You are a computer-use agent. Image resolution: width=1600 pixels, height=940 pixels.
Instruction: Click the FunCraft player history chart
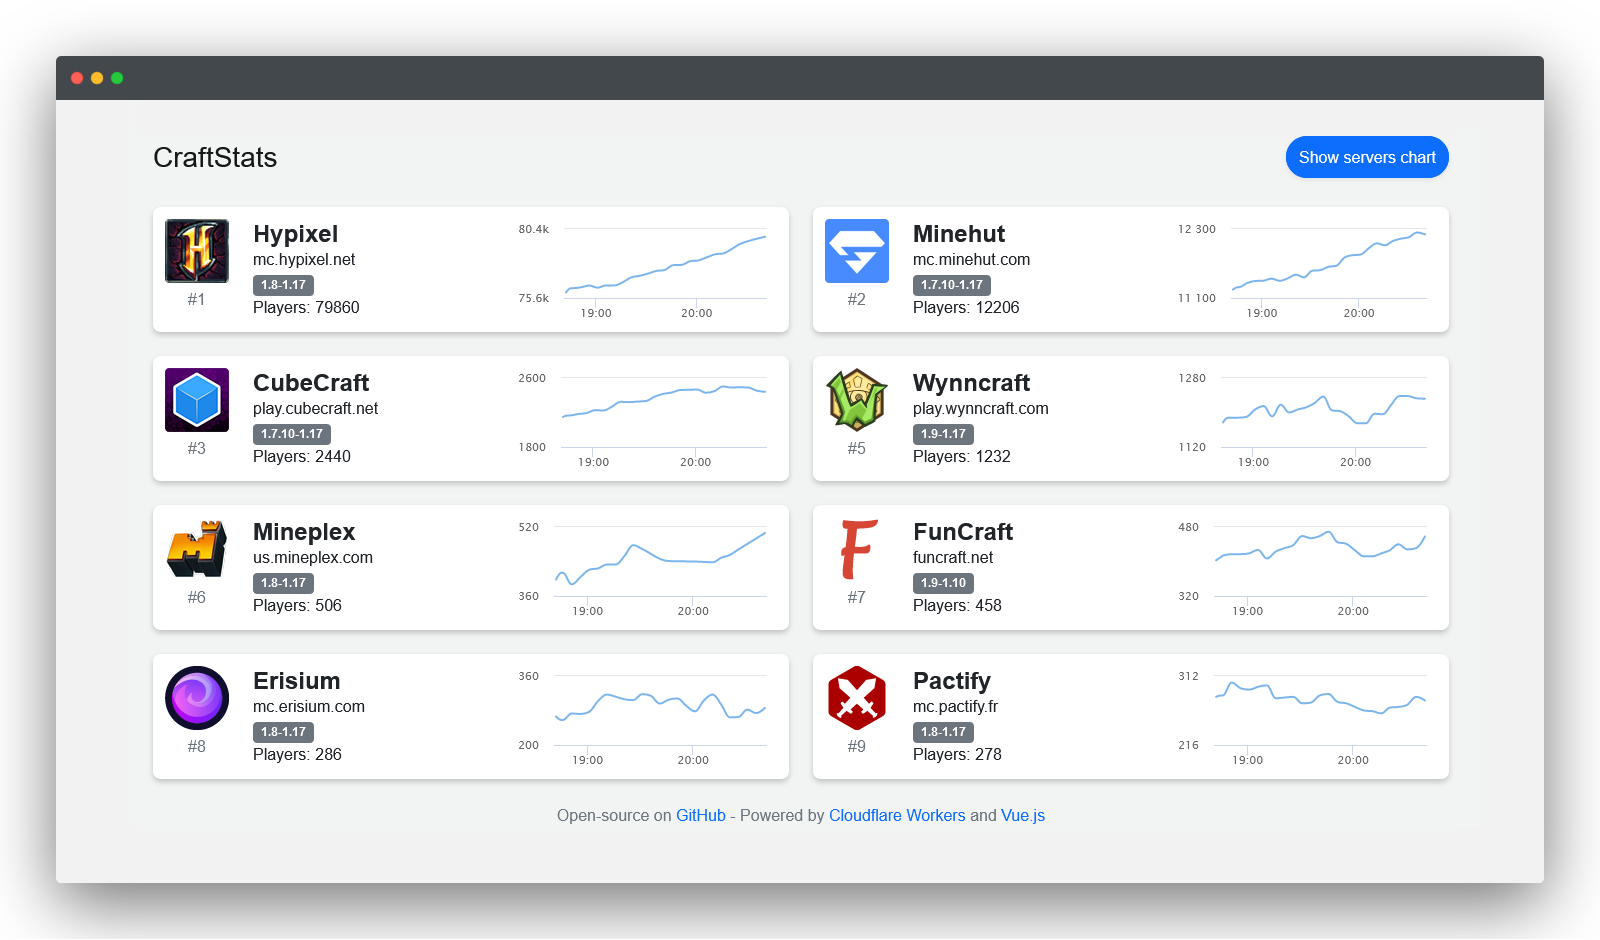pyautogui.click(x=1303, y=568)
